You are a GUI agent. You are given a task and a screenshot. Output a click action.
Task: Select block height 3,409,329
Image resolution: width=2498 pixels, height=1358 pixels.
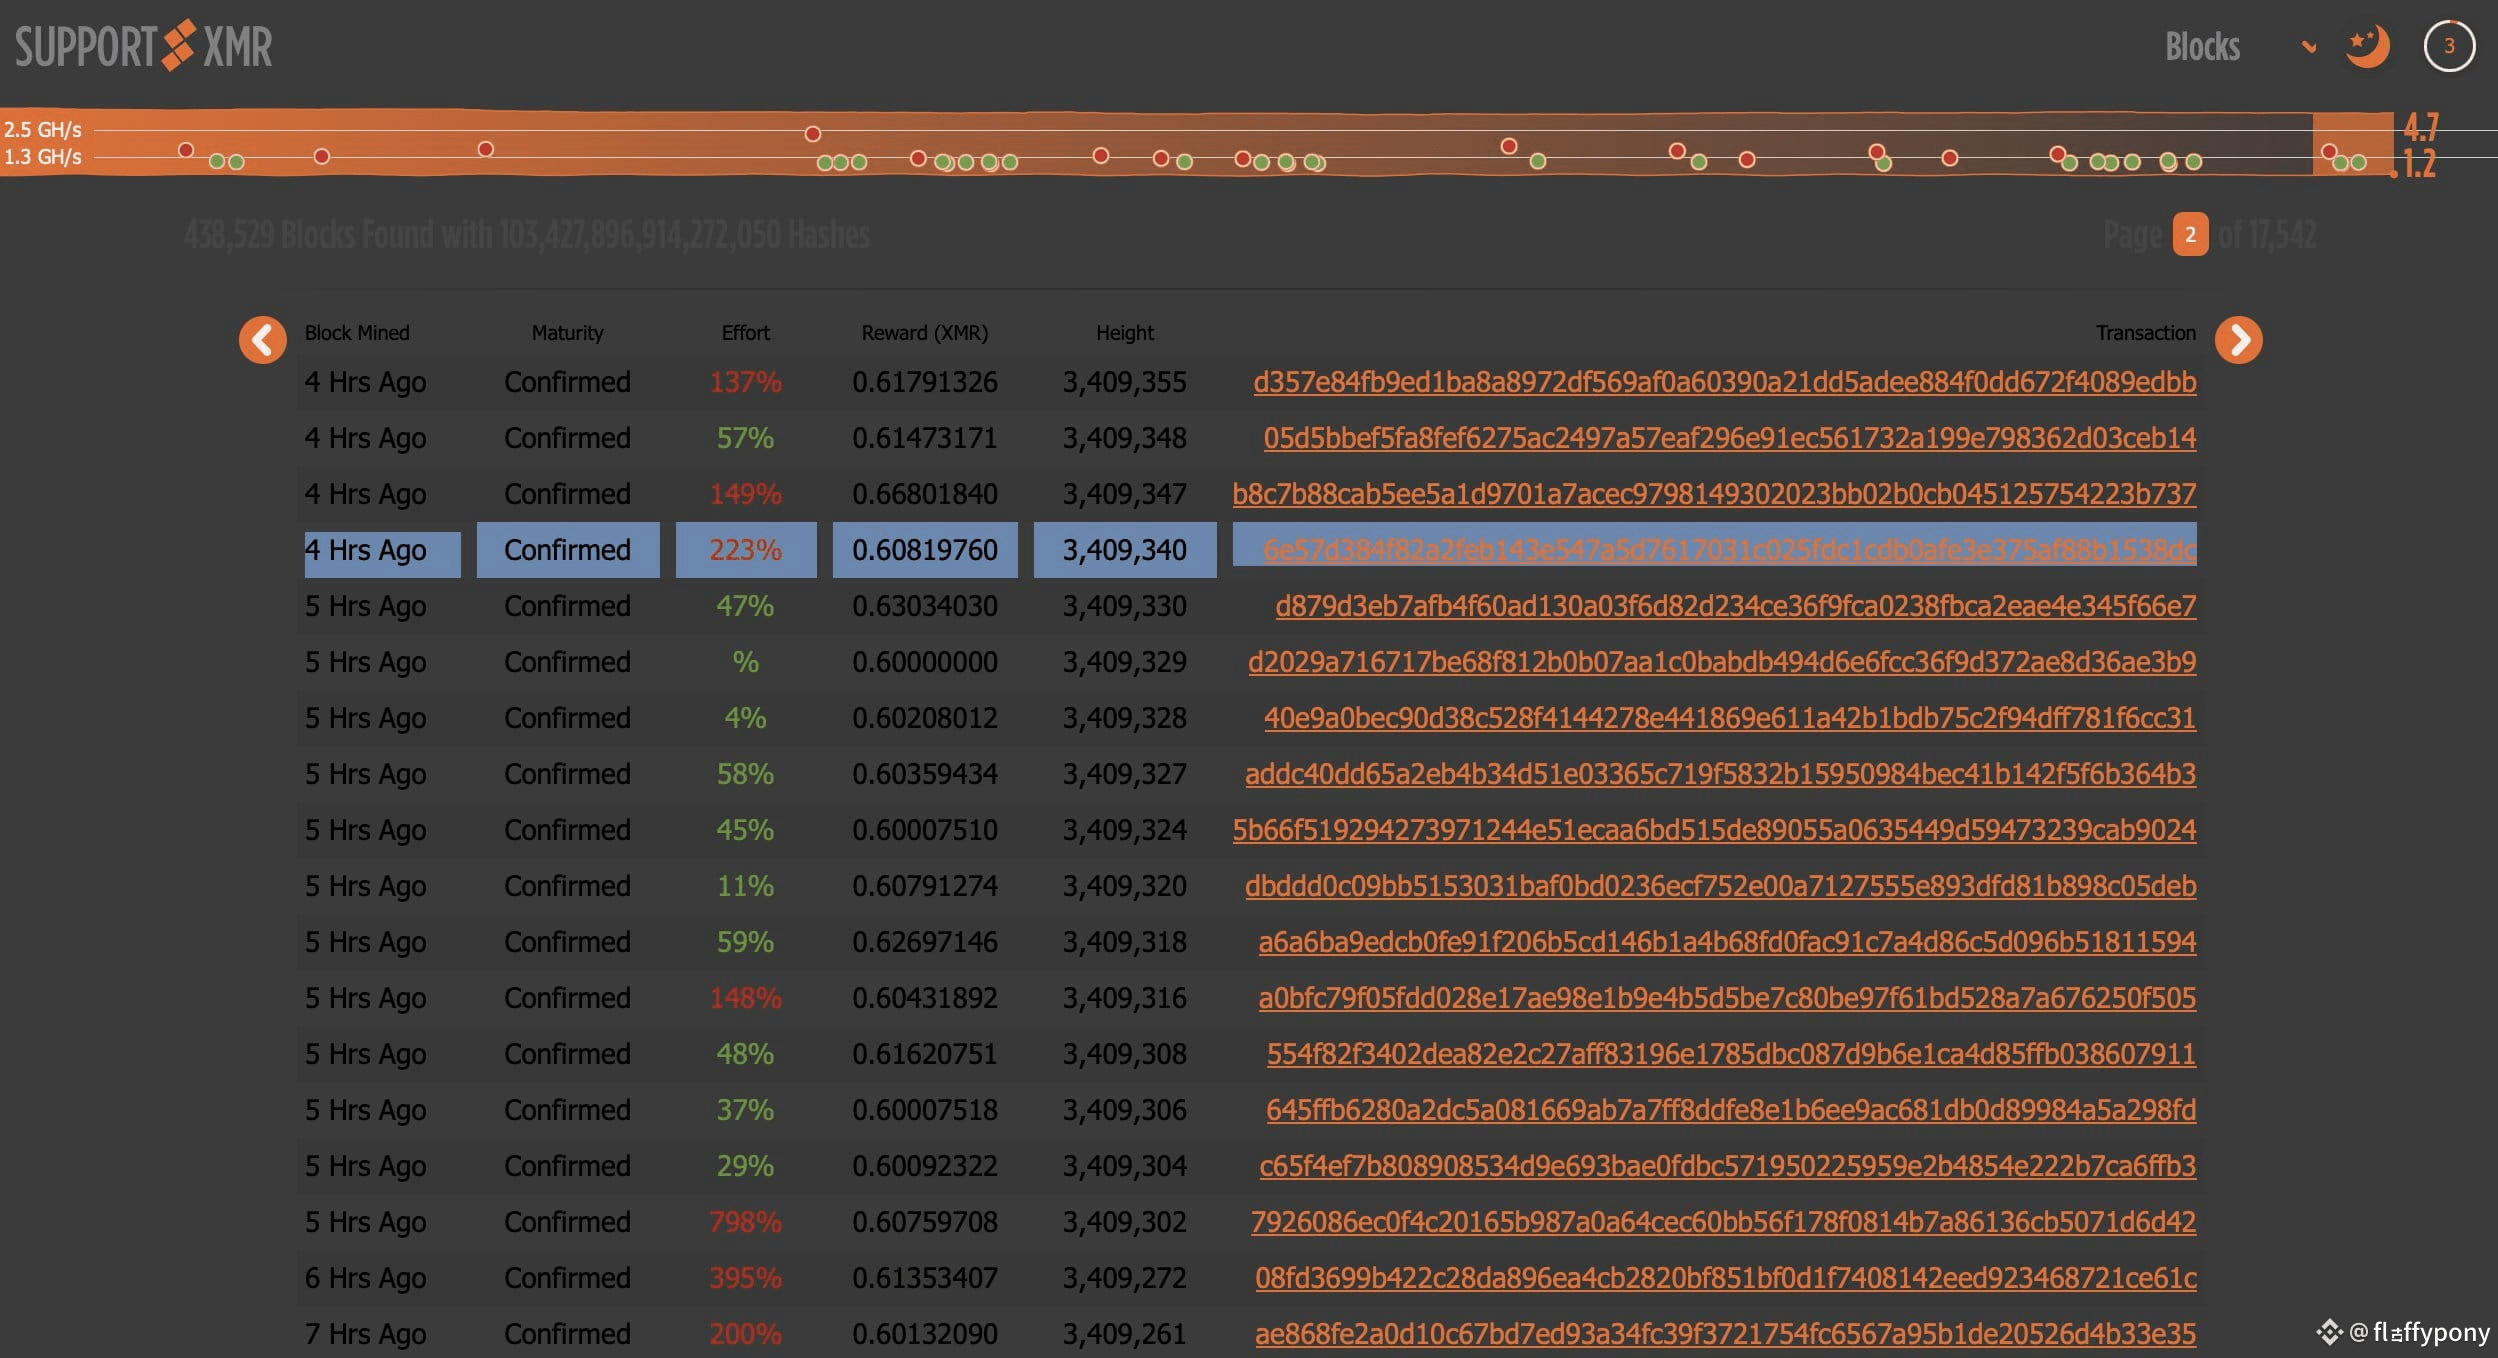[x=1125, y=662]
